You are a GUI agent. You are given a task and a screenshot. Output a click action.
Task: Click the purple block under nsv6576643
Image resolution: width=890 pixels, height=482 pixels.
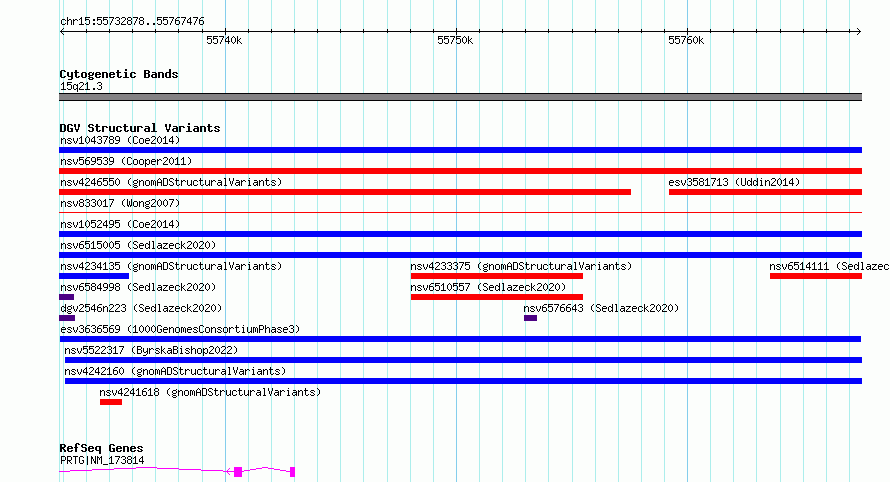coord(530,318)
